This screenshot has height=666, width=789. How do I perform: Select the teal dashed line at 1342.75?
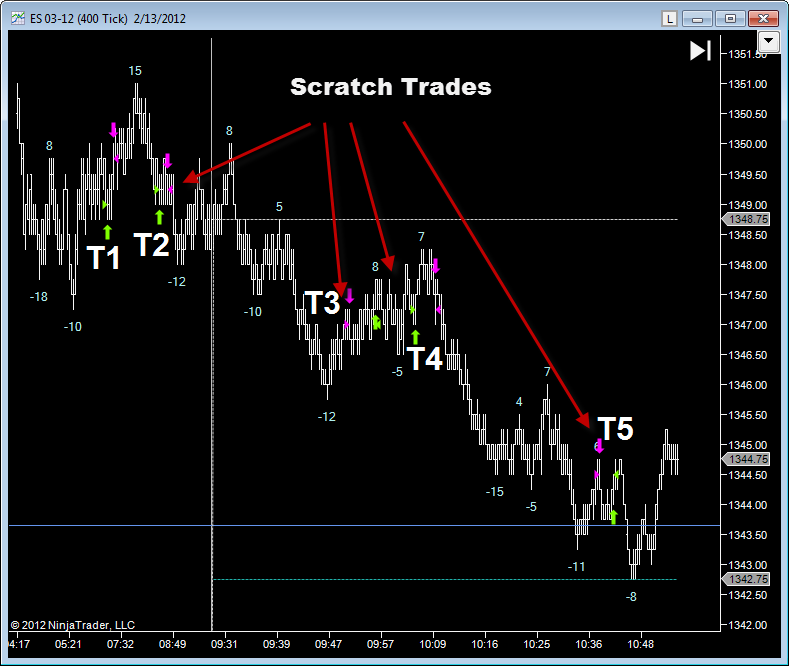(x=445, y=579)
